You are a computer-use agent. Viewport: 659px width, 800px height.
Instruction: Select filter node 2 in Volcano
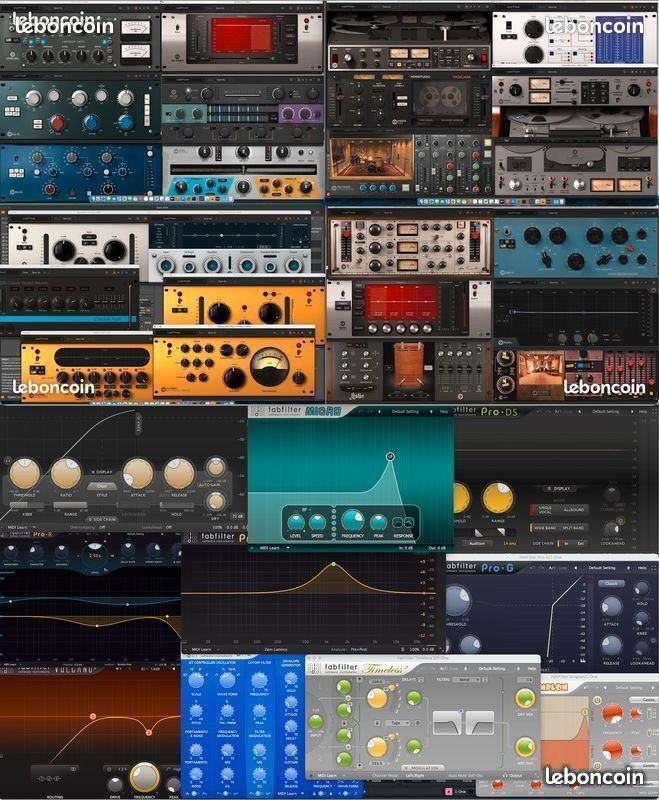(149, 732)
